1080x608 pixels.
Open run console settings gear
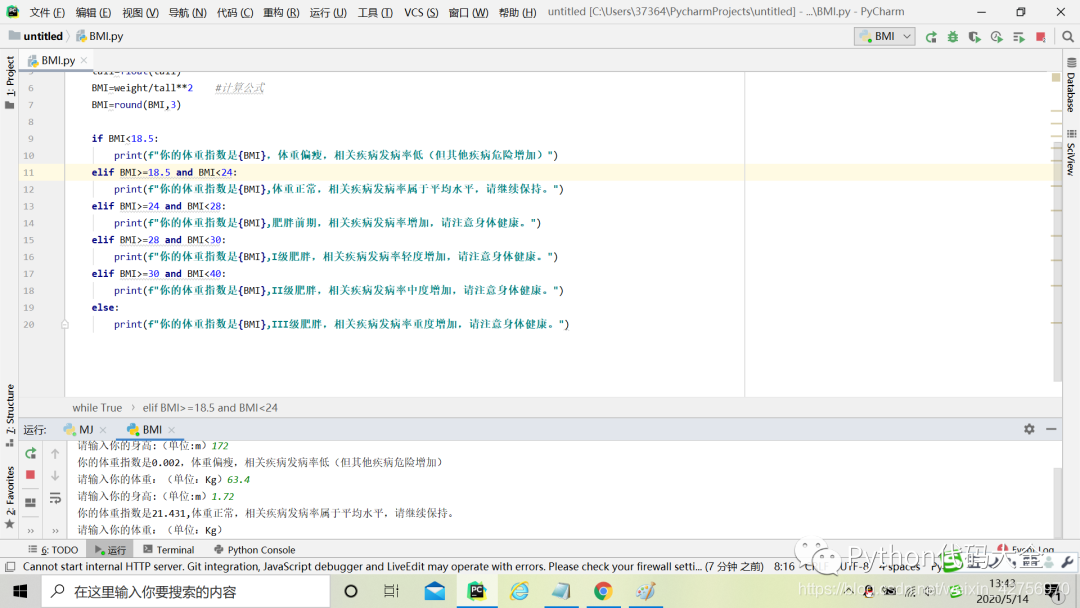pos(1029,428)
